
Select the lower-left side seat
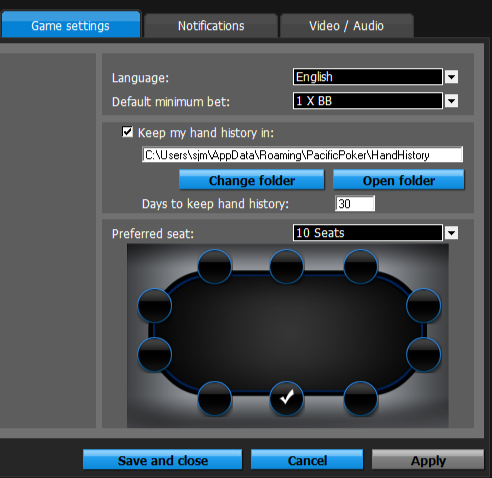tap(155, 354)
